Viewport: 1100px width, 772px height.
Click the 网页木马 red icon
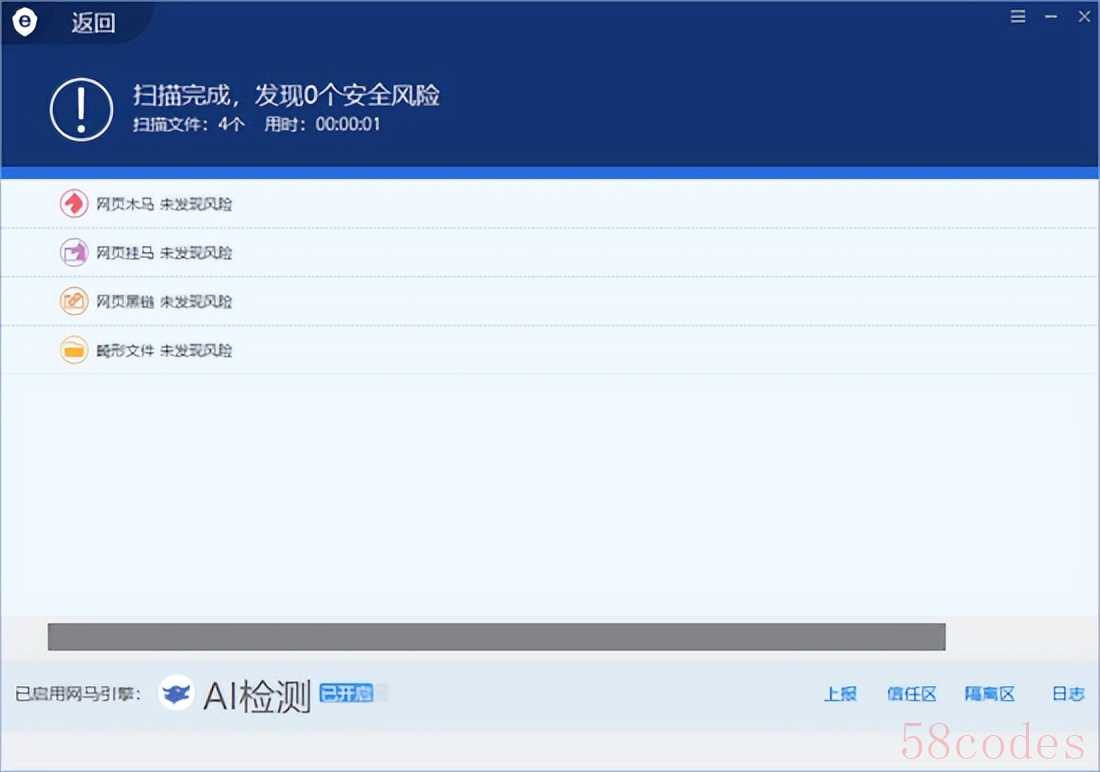tap(74, 204)
